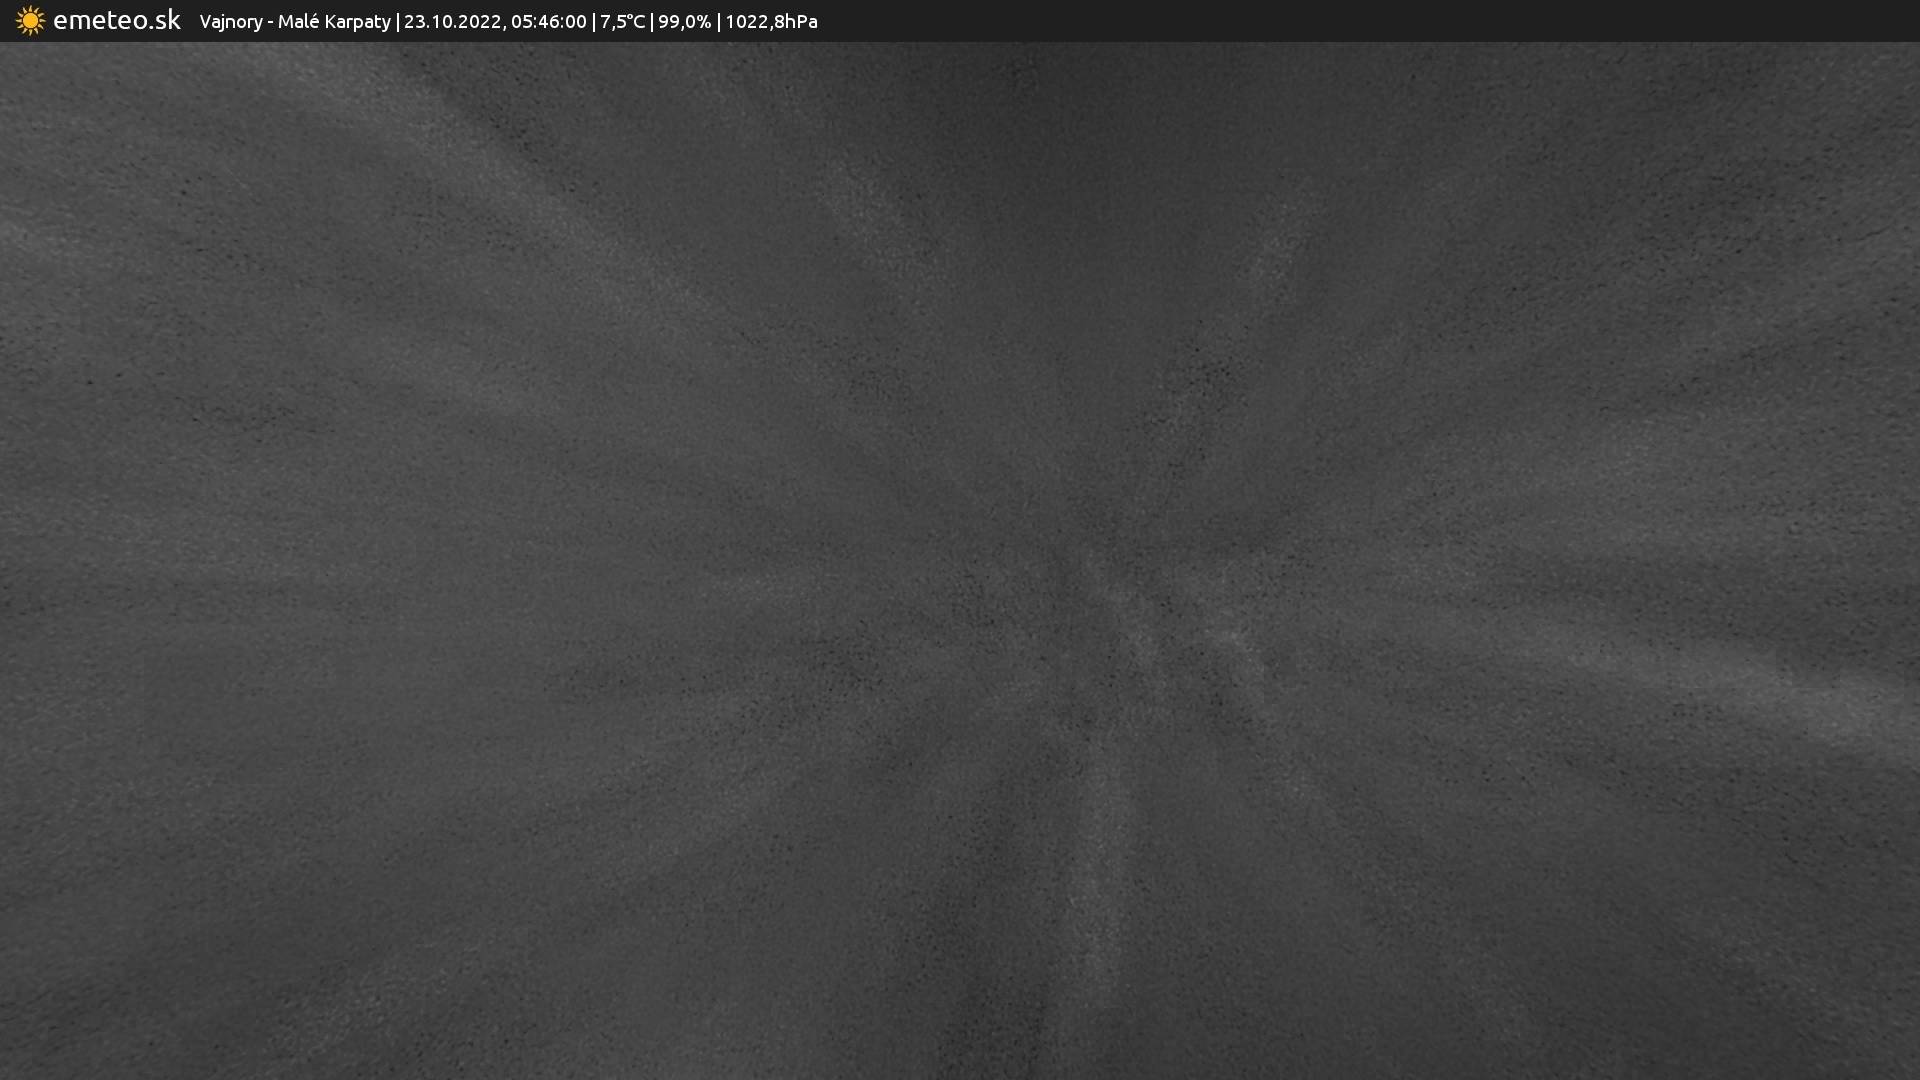Click the 1022,8hPa pressure reading

pyautogui.click(x=771, y=22)
